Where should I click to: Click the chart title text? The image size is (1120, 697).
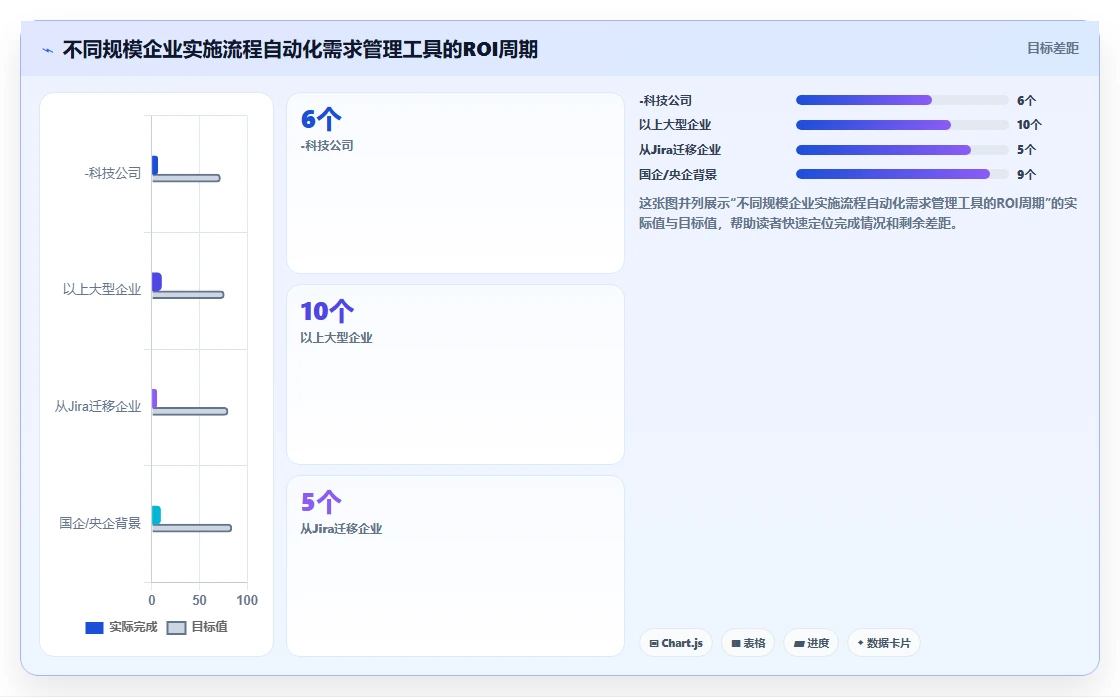click(300, 49)
